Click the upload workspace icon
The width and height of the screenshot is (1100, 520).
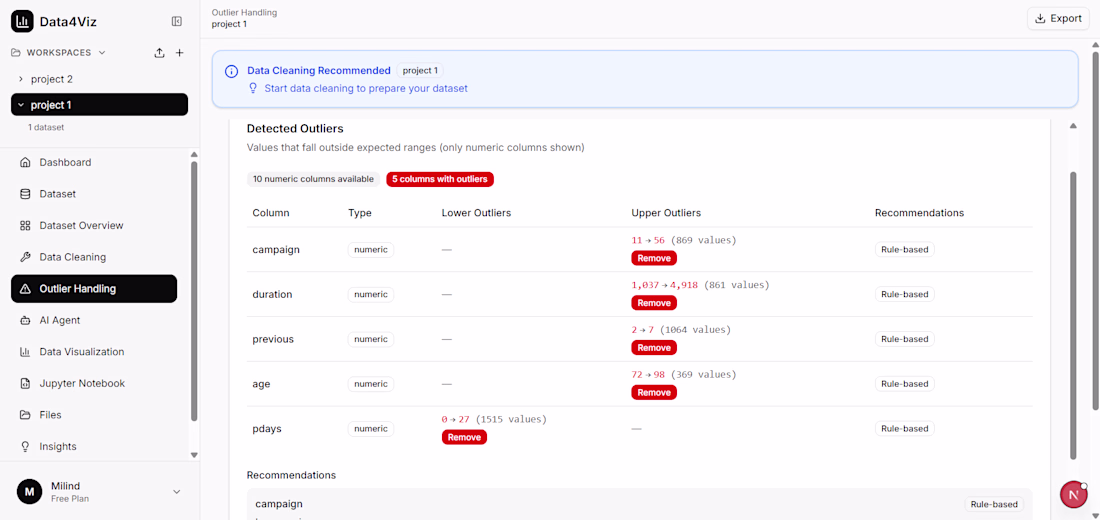tap(159, 53)
